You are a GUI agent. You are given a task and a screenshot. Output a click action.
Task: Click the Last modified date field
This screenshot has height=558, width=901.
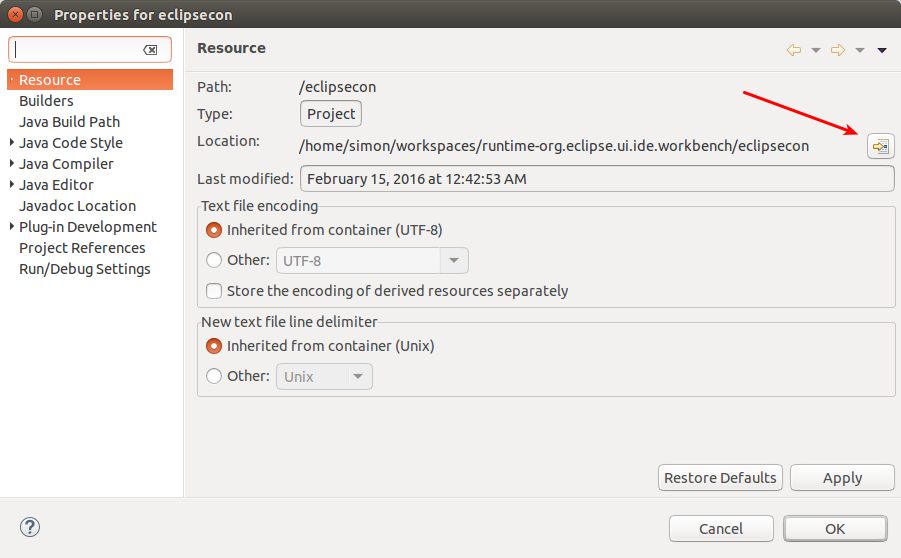[x=597, y=179]
